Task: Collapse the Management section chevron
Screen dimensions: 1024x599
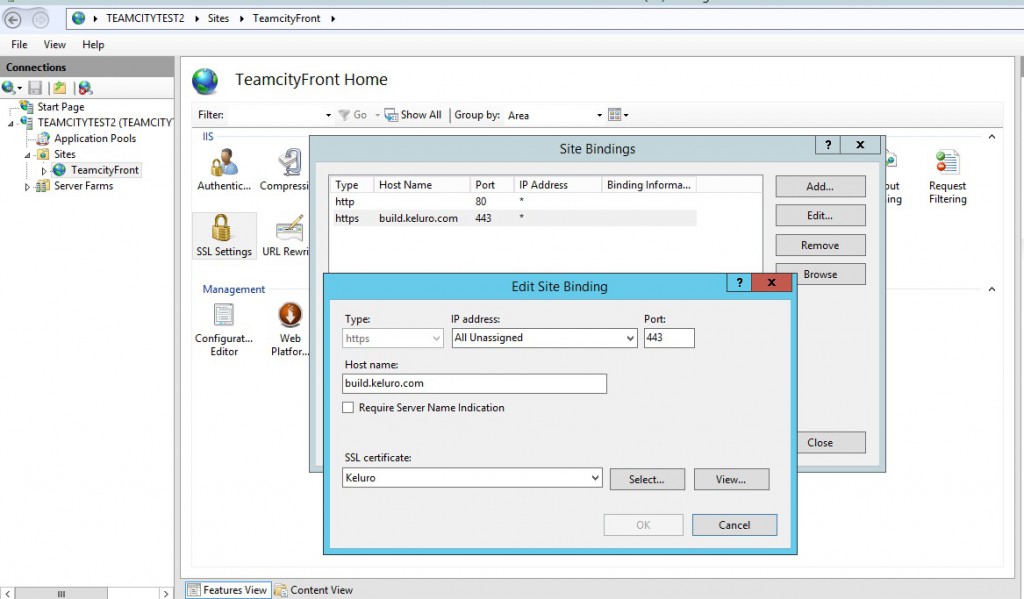Action: pyautogui.click(x=991, y=289)
